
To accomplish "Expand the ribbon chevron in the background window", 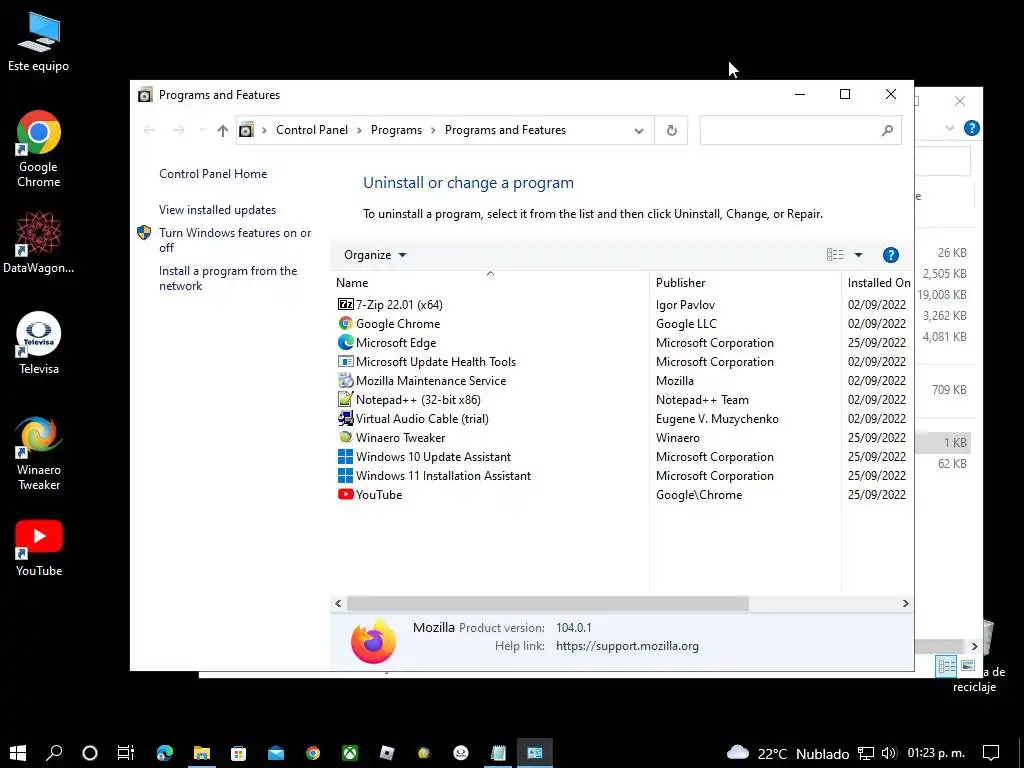I will [x=950, y=128].
